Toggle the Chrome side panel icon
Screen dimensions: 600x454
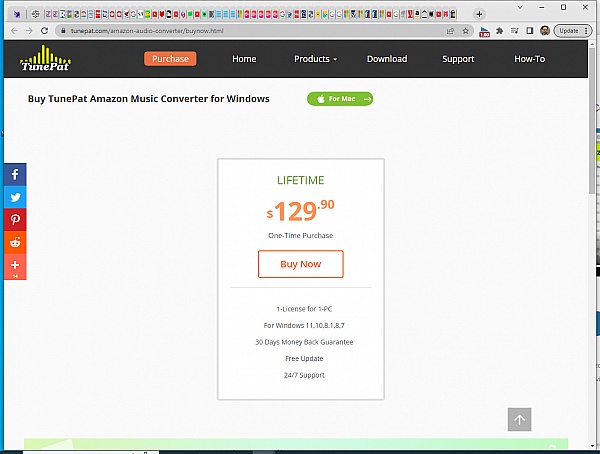click(530, 31)
